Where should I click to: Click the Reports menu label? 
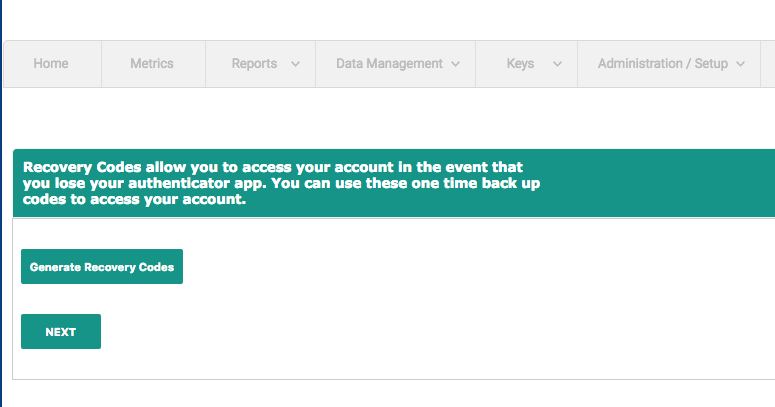[x=254, y=64]
